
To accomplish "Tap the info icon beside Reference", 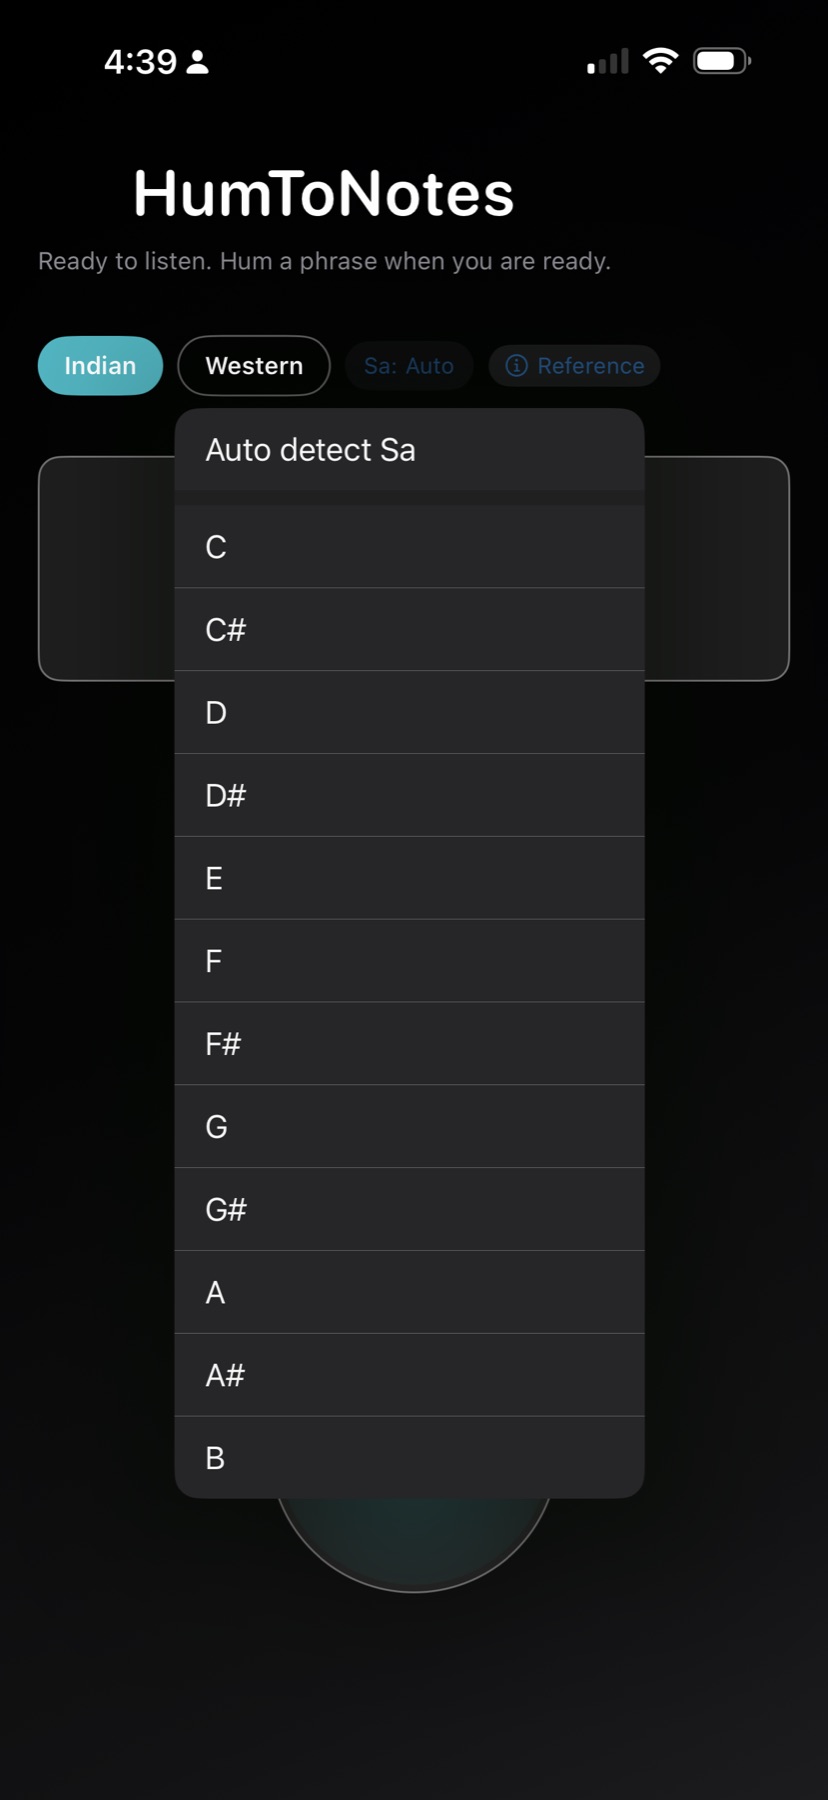I will (516, 366).
